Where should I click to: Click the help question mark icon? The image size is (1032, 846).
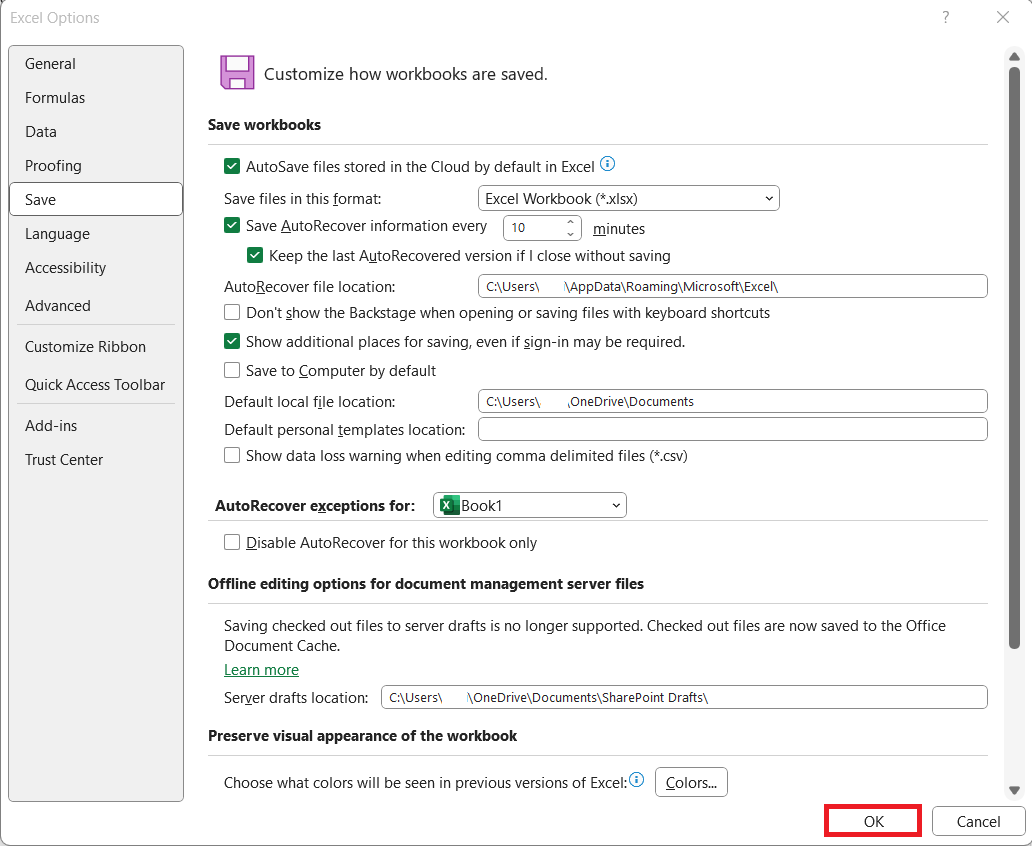tap(946, 17)
